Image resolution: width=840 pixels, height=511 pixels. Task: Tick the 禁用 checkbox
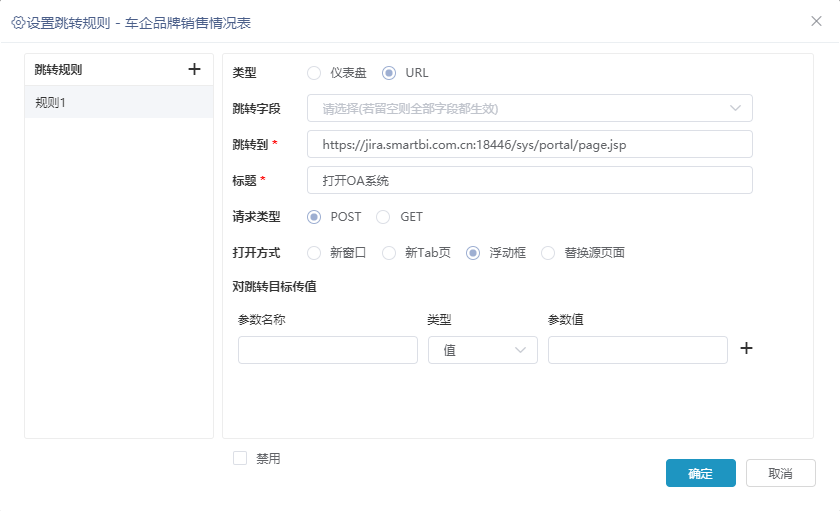(240, 458)
